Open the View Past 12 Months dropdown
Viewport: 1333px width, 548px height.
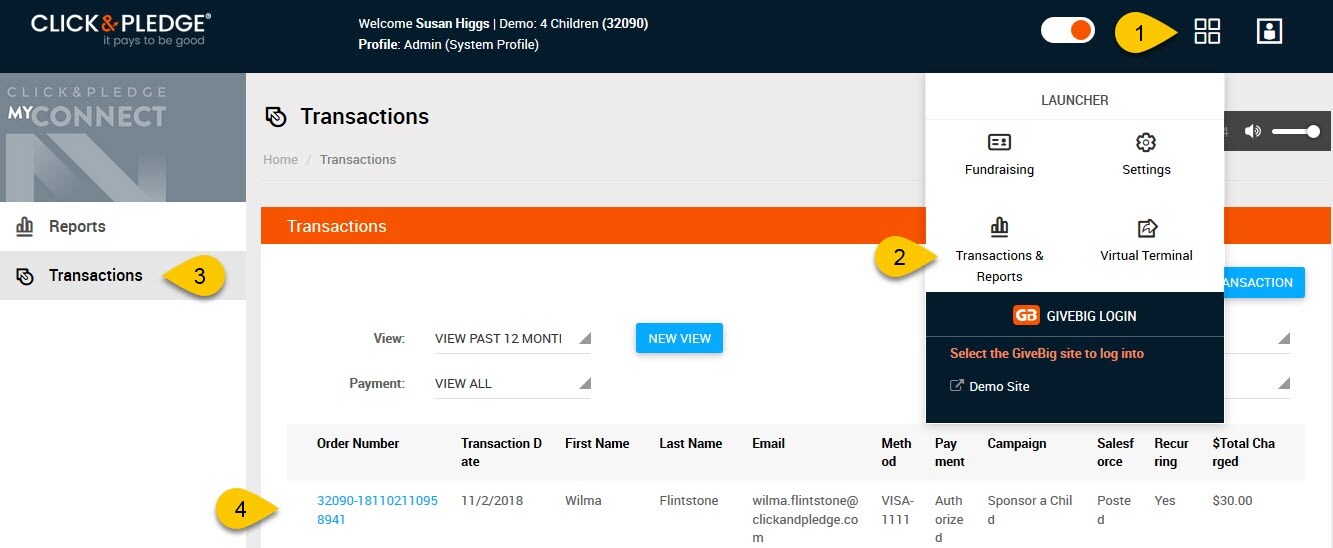point(513,338)
